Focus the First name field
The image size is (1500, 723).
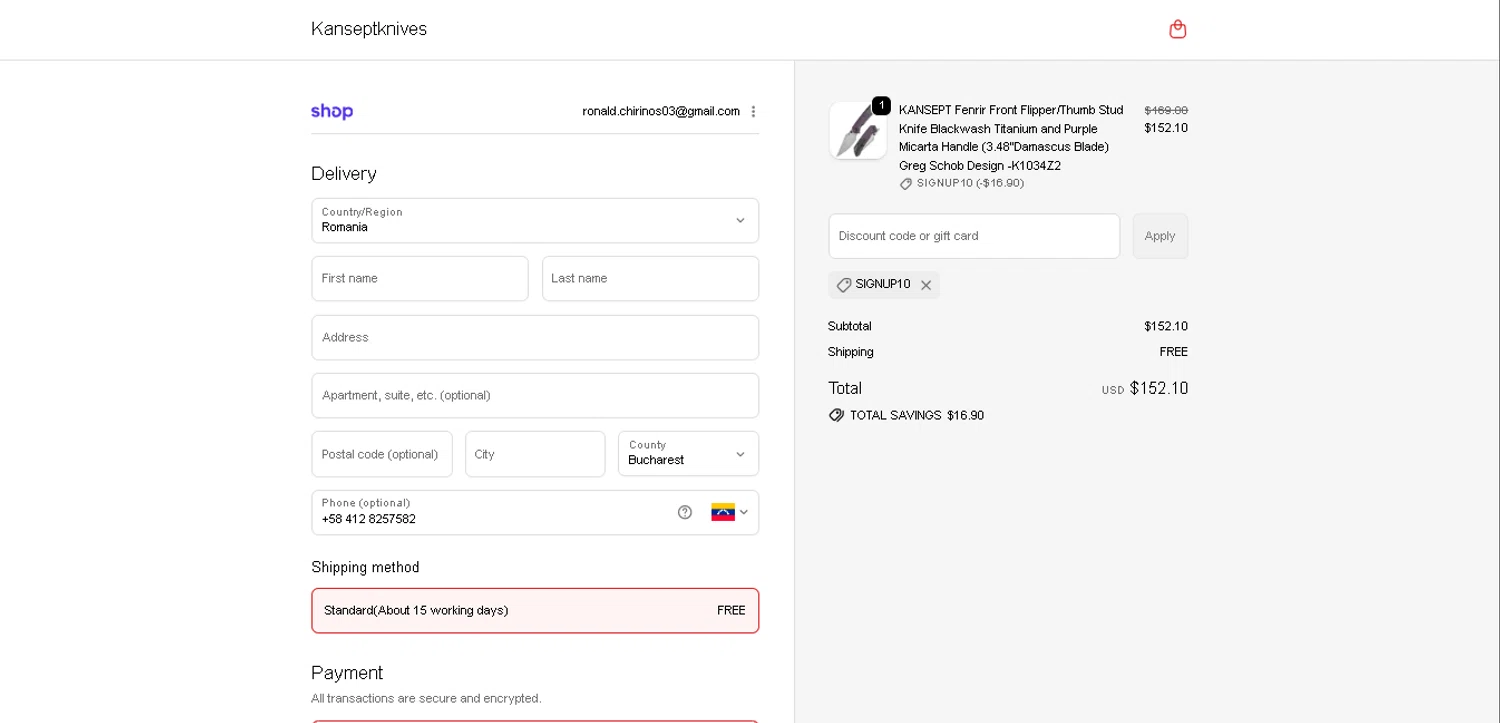point(420,278)
